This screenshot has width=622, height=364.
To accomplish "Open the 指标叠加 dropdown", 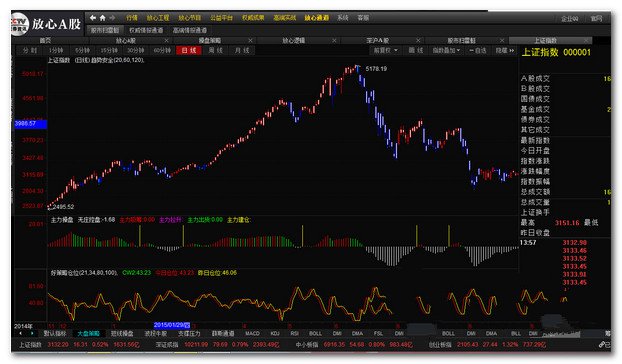I will click(446, 50).
